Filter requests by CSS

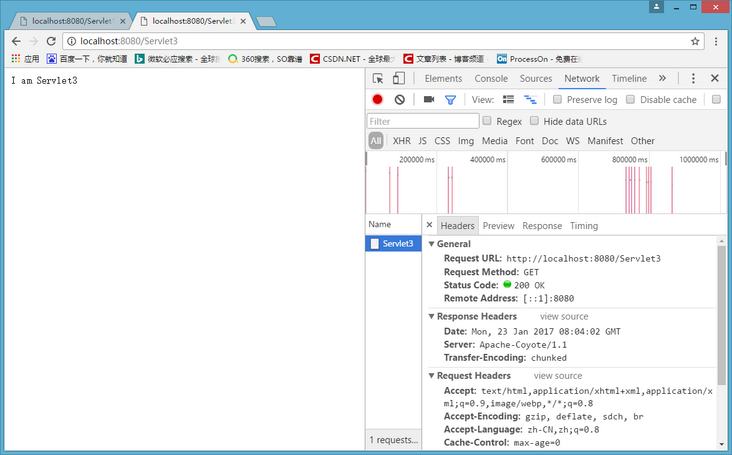pos(442,141)
